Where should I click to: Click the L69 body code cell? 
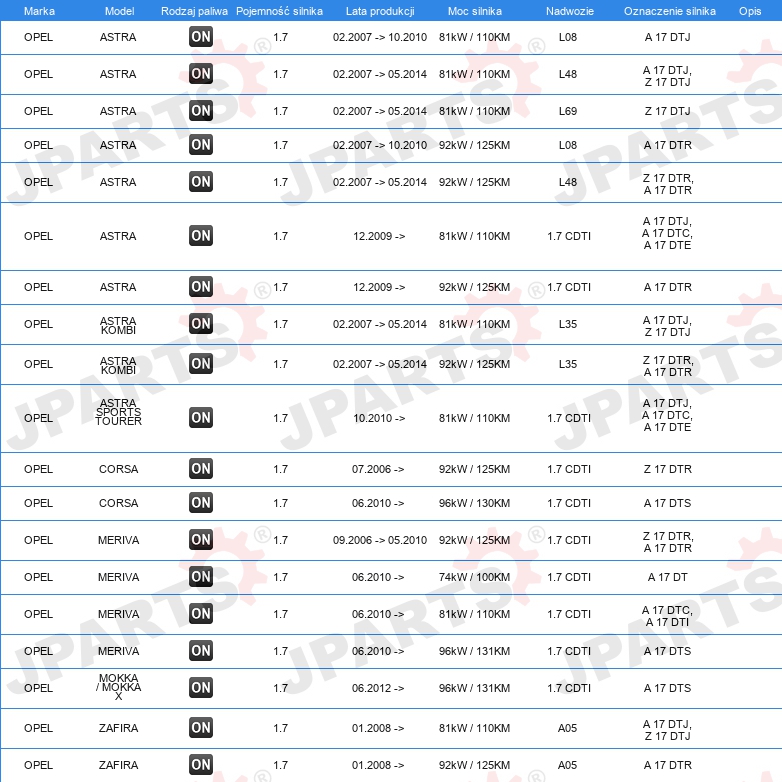(568, 111)
